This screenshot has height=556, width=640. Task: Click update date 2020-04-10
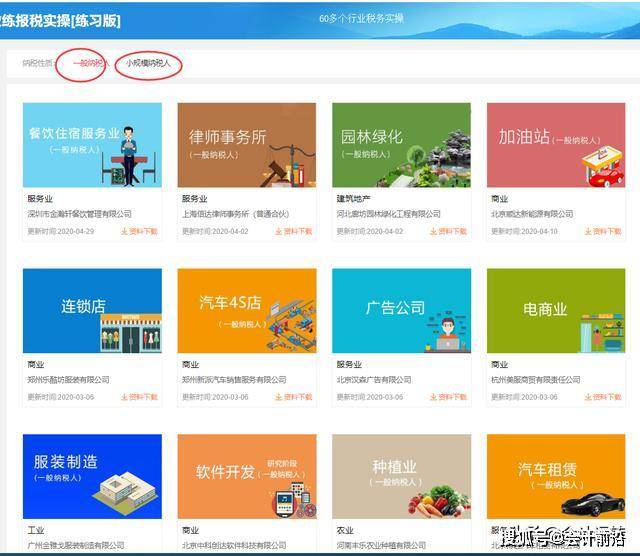tap(539, 231)
